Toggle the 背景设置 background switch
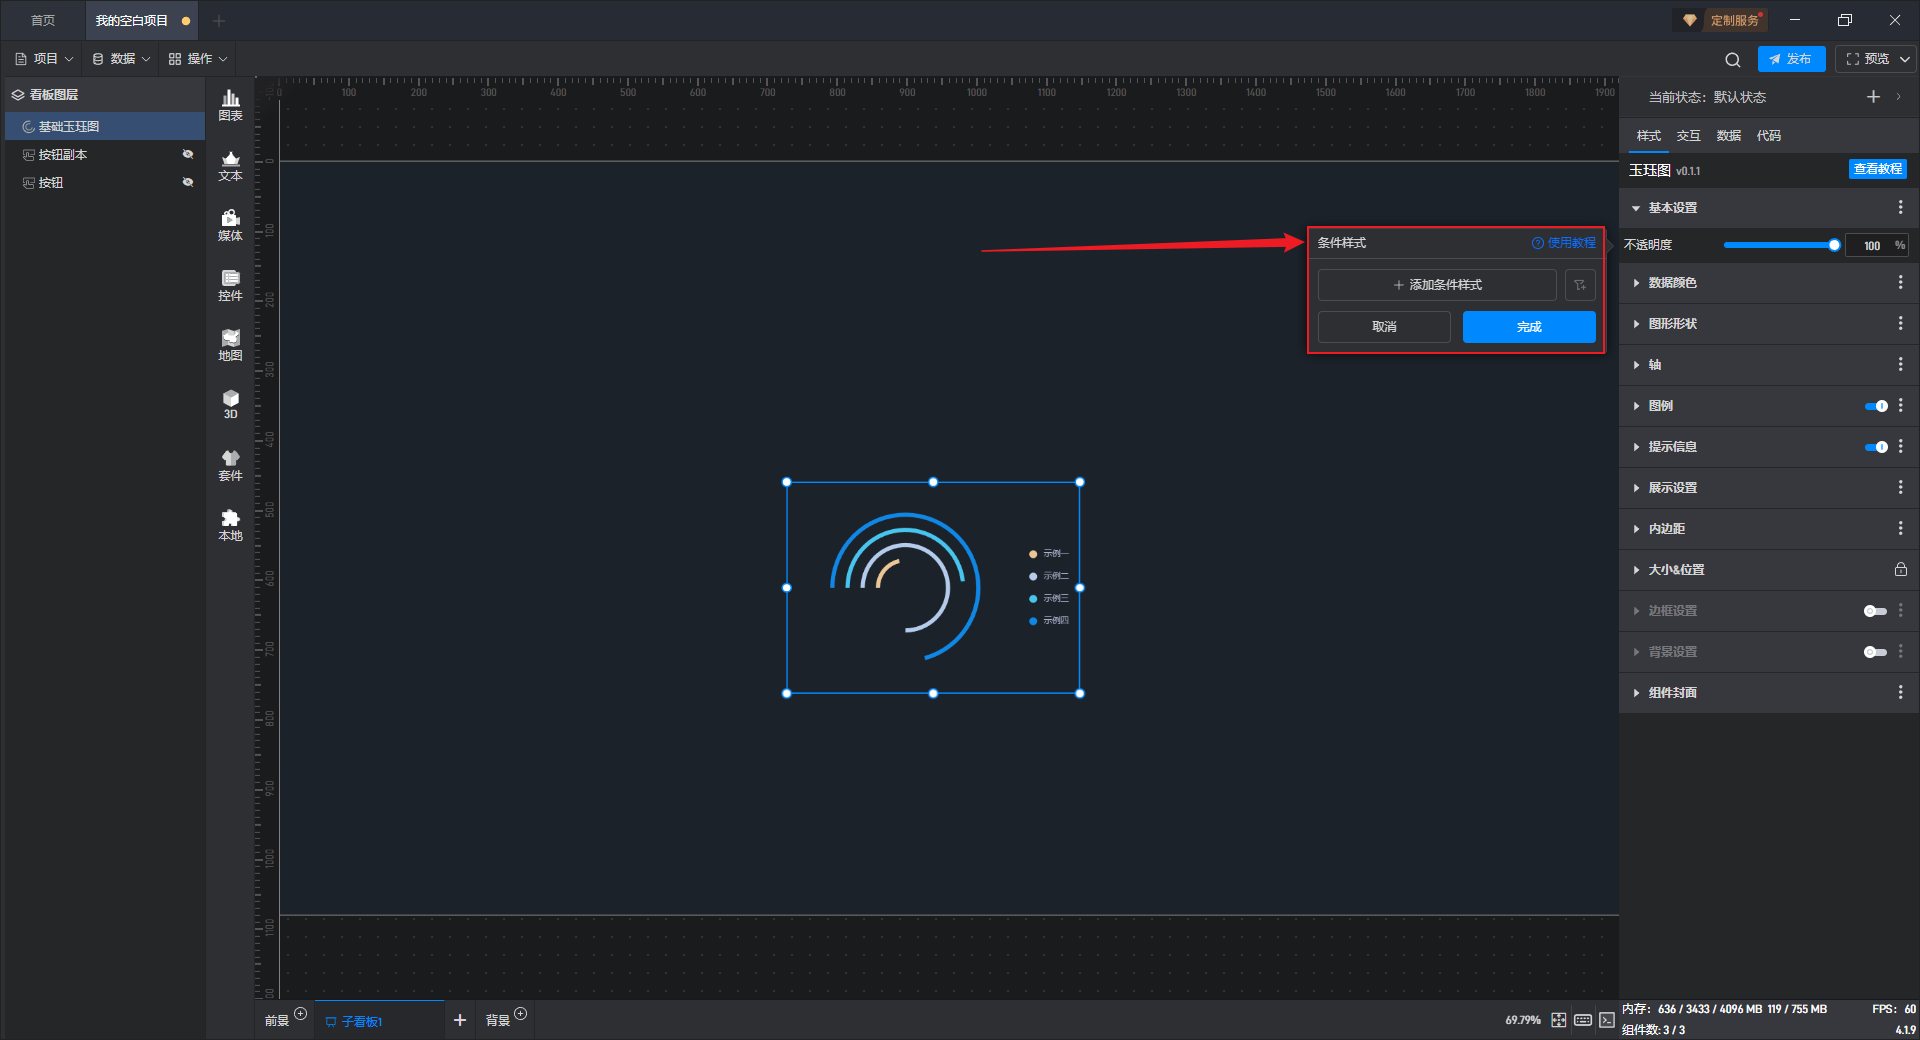The width and height of the screenshot is (1920, 1040). tap(1875, 652)
